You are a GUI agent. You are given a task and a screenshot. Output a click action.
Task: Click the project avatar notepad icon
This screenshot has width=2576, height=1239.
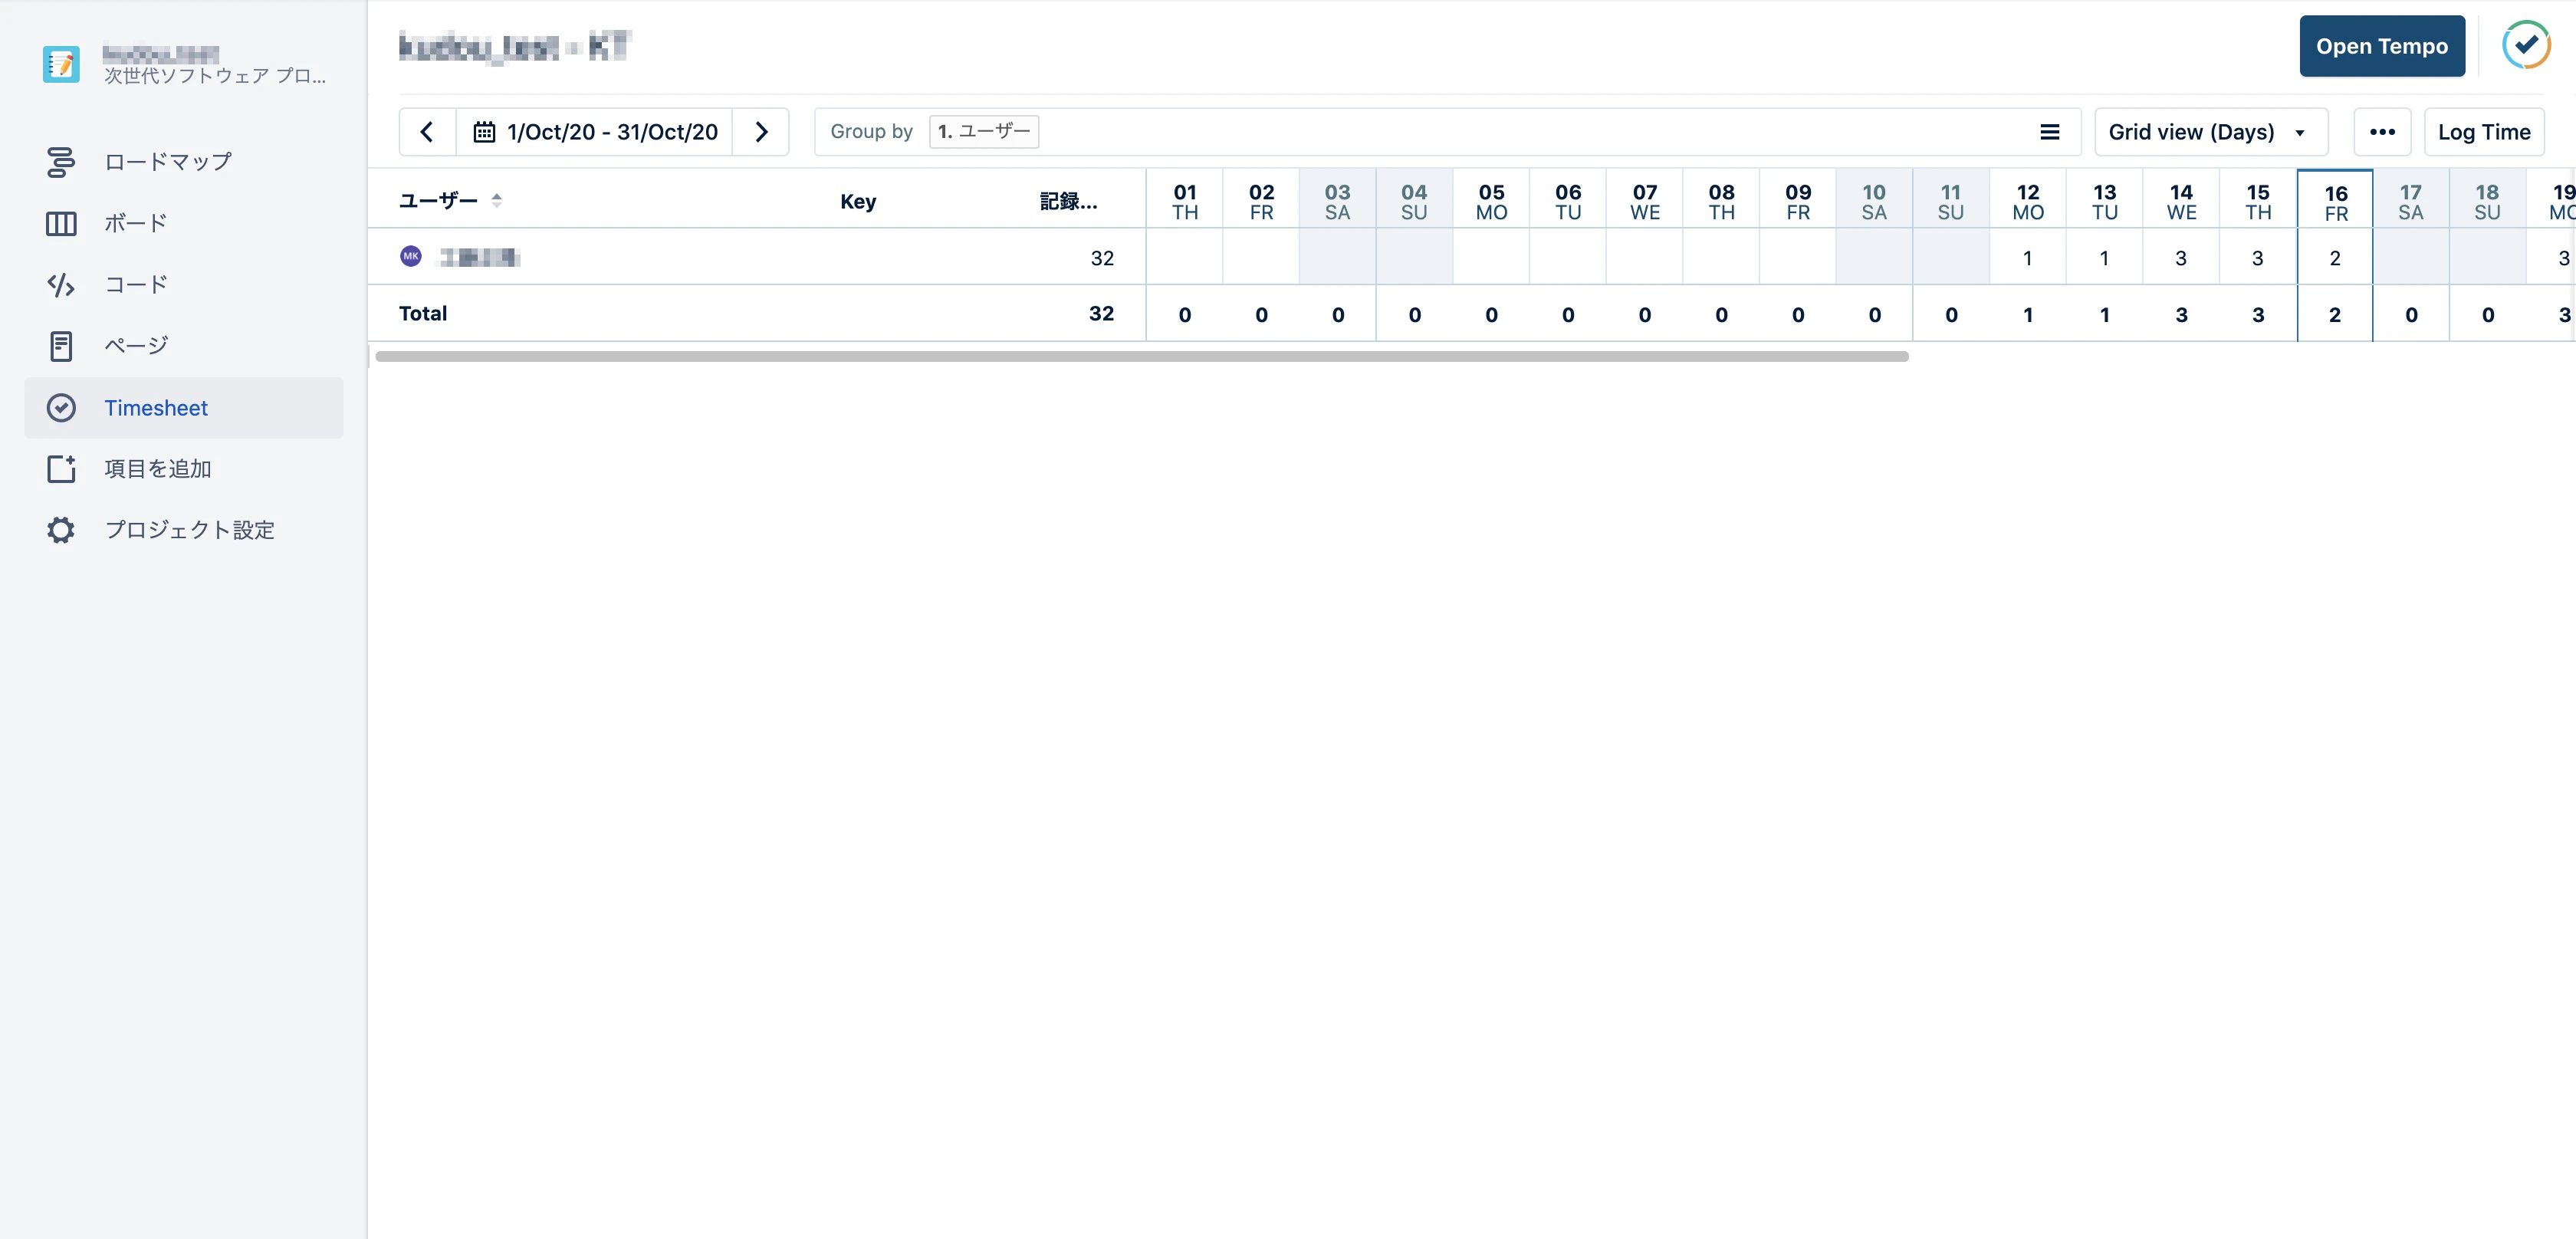(x=61, y=64)
